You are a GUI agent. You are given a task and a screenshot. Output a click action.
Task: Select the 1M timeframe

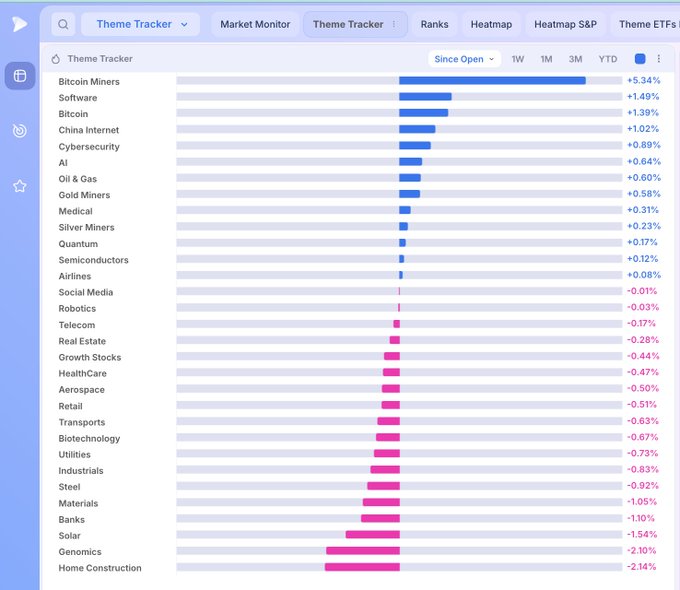[546, 59]
